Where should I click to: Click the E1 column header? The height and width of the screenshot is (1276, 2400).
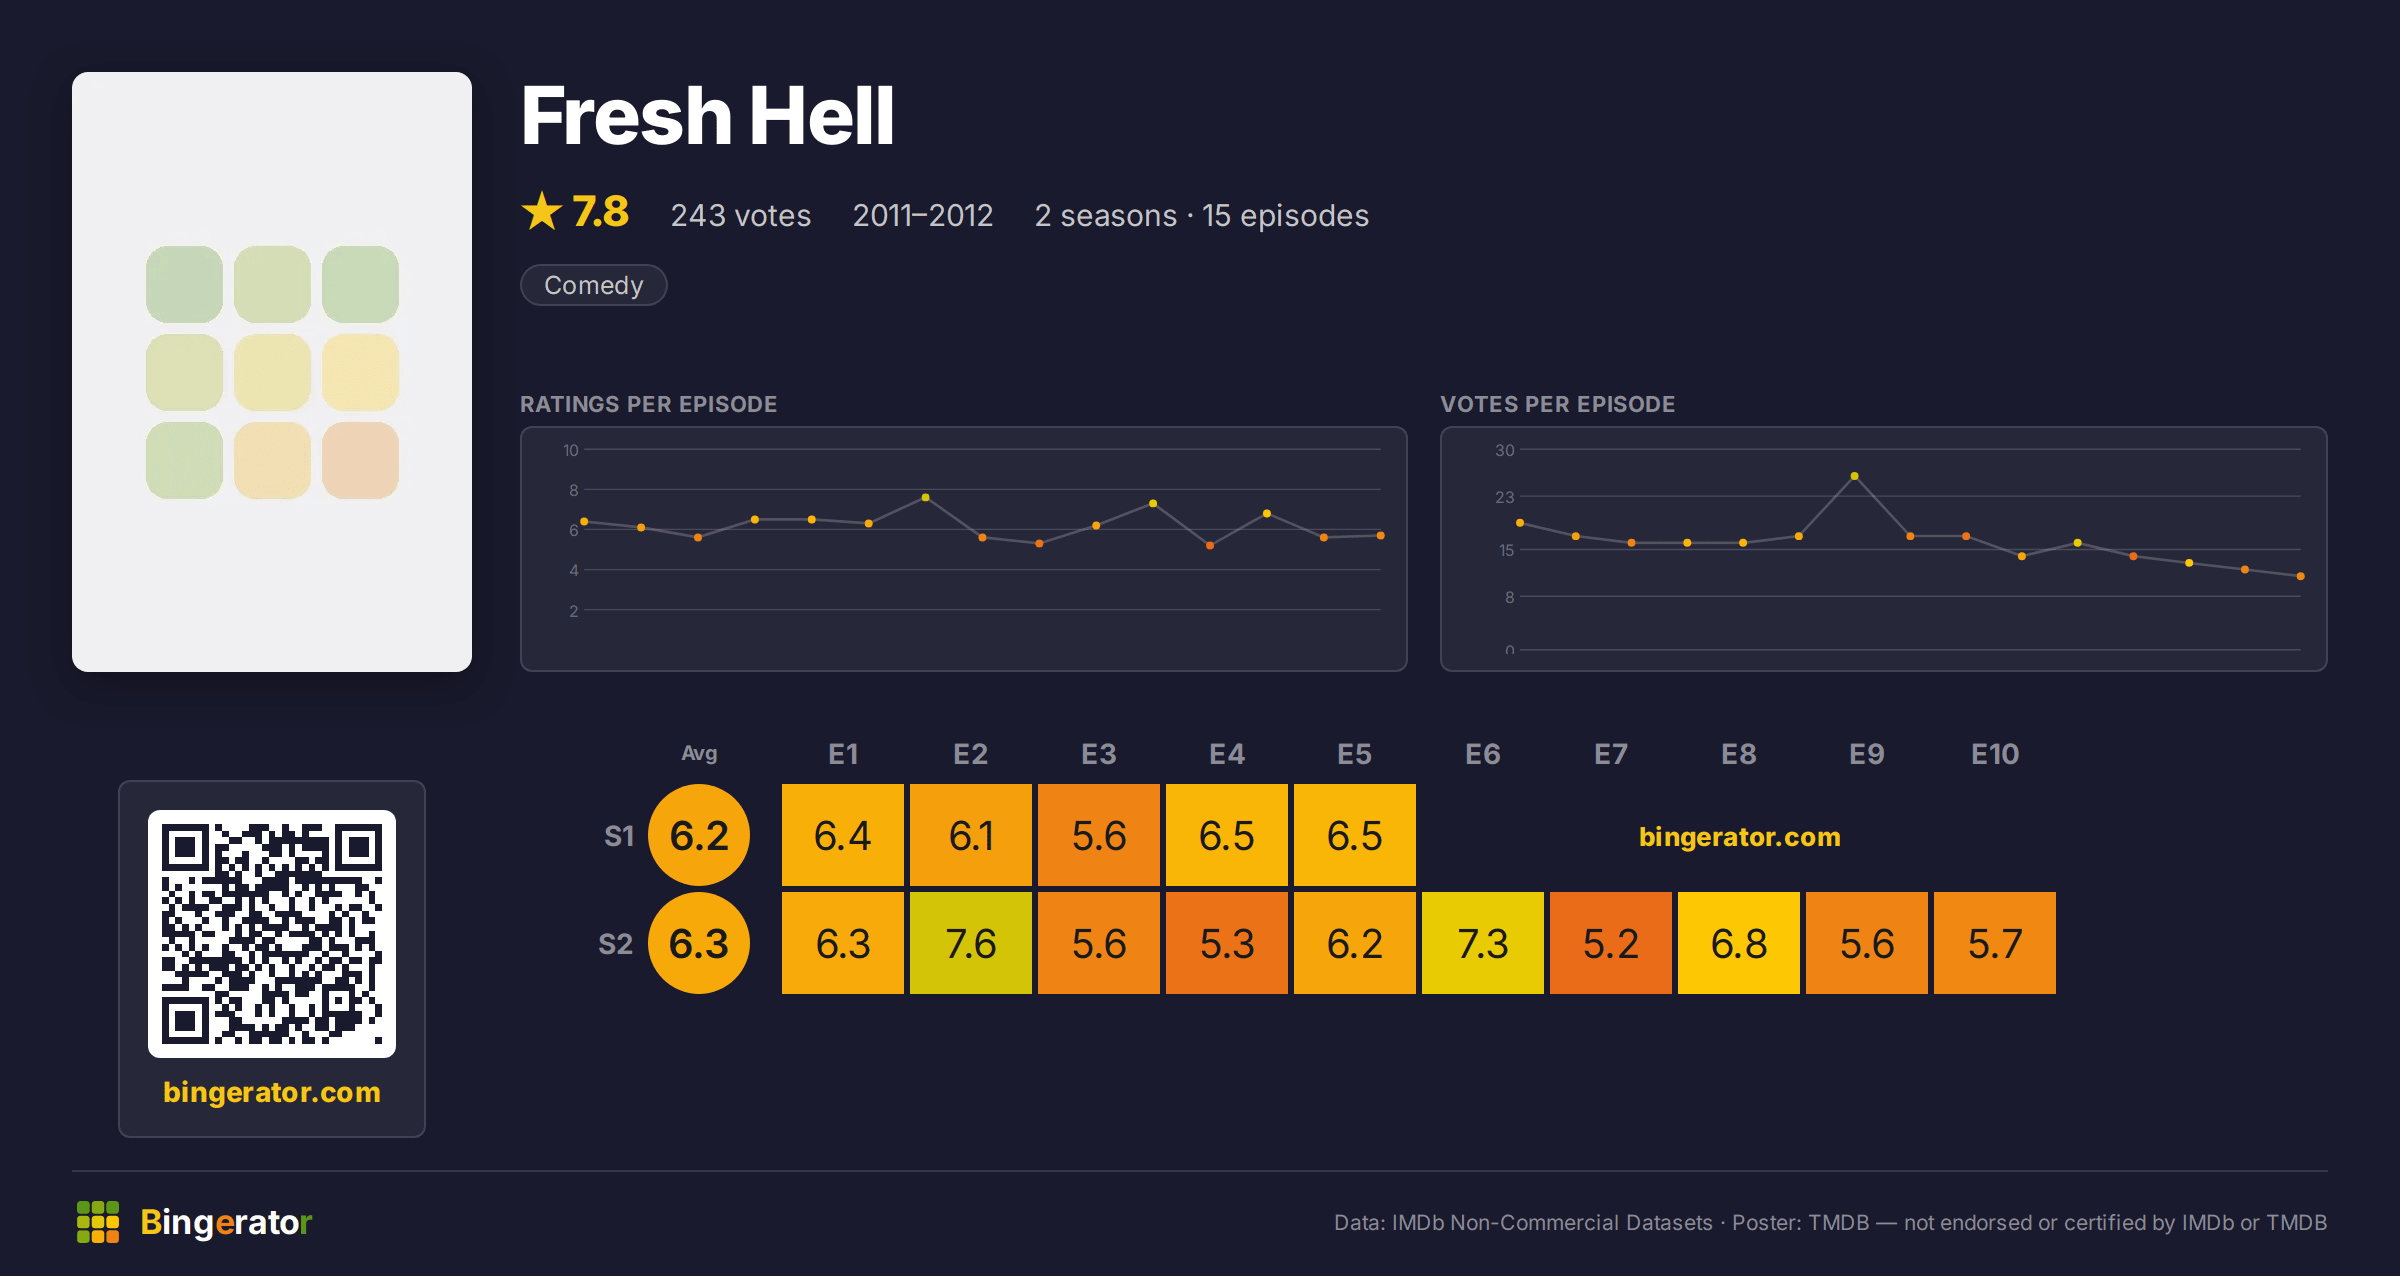point(843,754)
